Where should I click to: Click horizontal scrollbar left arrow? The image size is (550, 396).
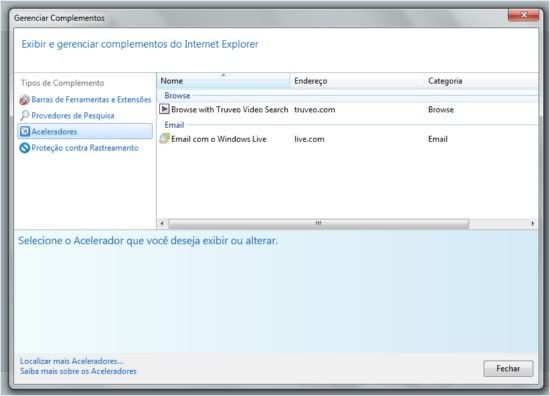pyautogui.click(x=162, y=223)
